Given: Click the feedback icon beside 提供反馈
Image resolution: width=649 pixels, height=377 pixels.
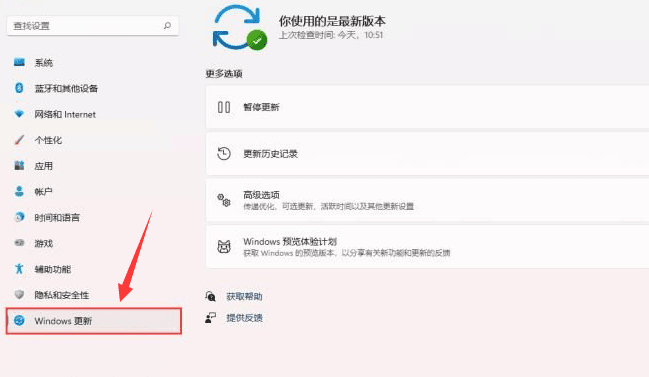Looking at the screenshot, I should (210, 318).
